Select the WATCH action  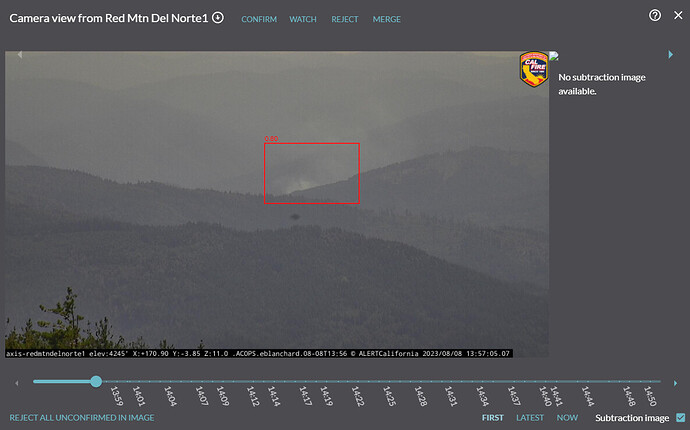tap(303, 19)
